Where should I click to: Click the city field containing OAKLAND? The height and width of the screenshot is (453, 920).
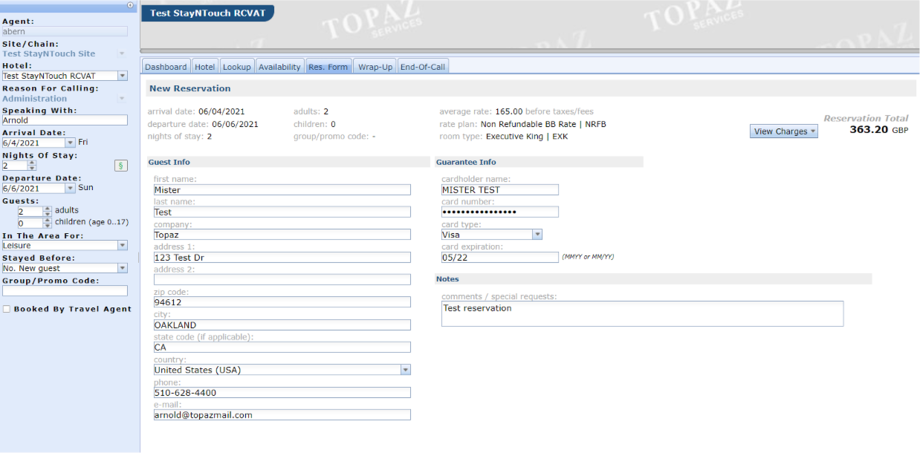(x=282, y=325)
